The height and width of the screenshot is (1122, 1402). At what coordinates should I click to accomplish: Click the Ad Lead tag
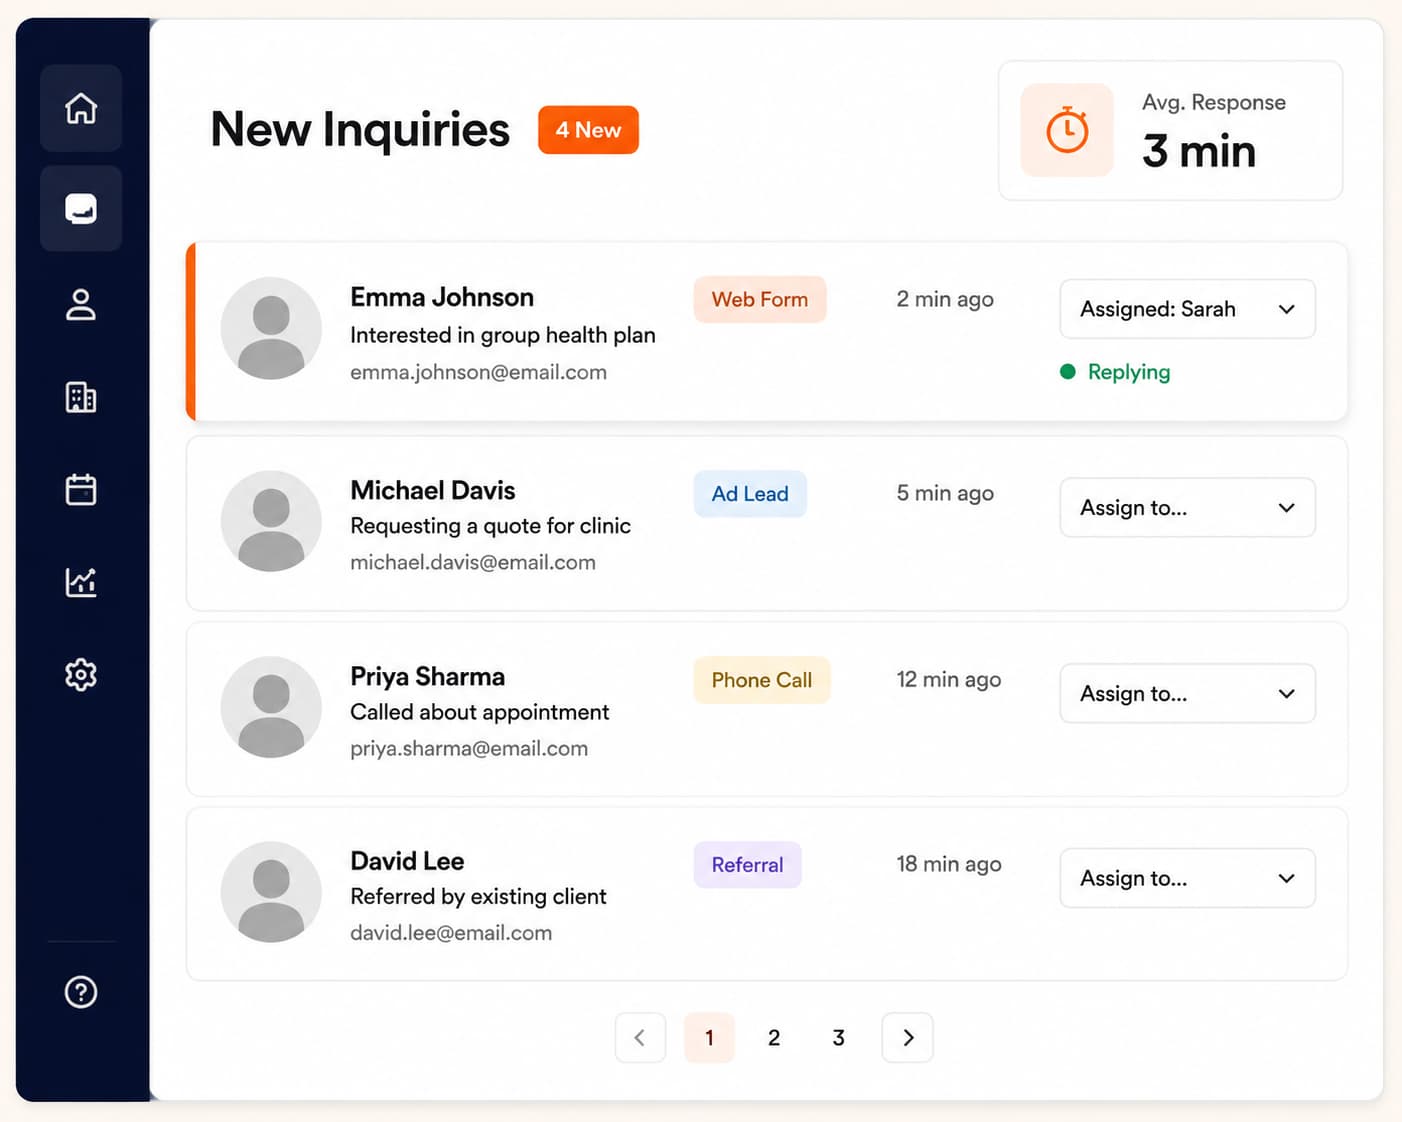[750, 494]
